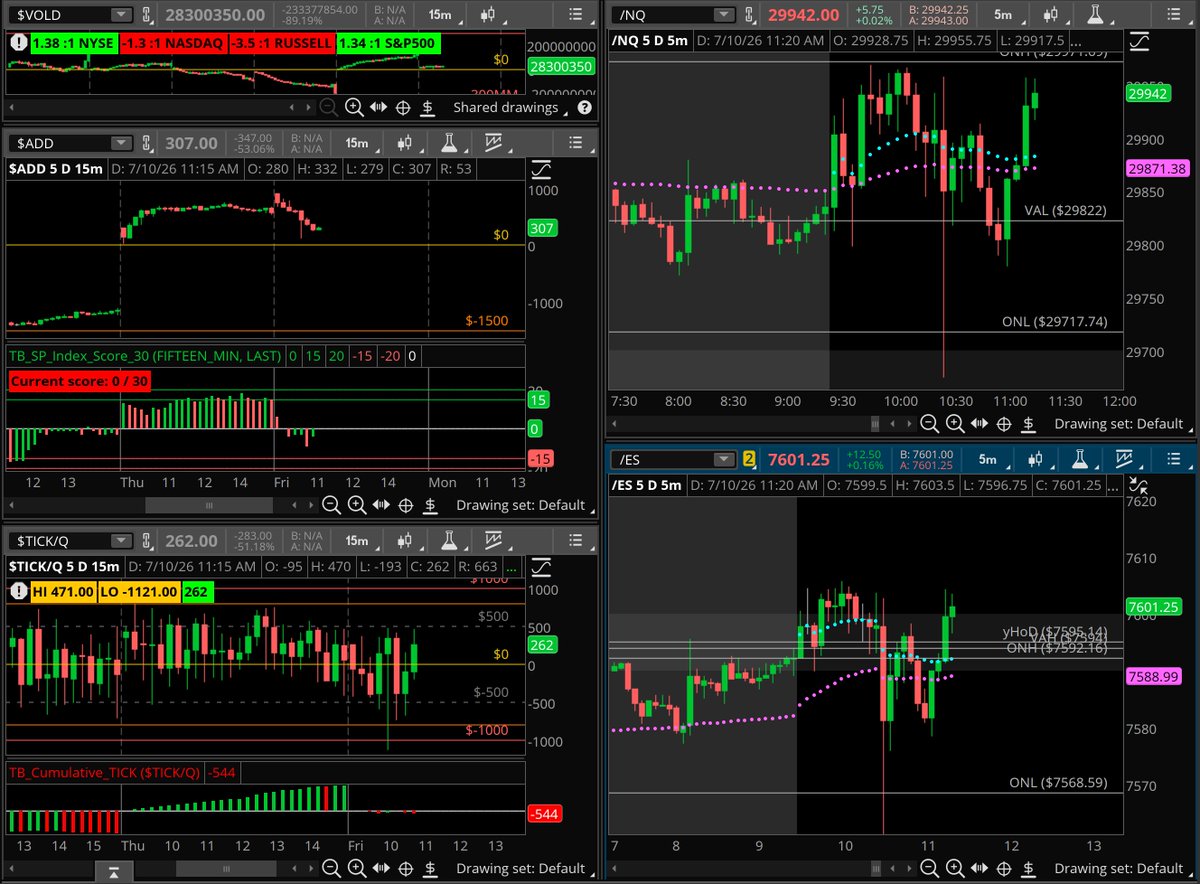This screenshot has width=1200, height=884.
Task: Expand the /ES symbol dropdown
Action: (x=725, y=459)
